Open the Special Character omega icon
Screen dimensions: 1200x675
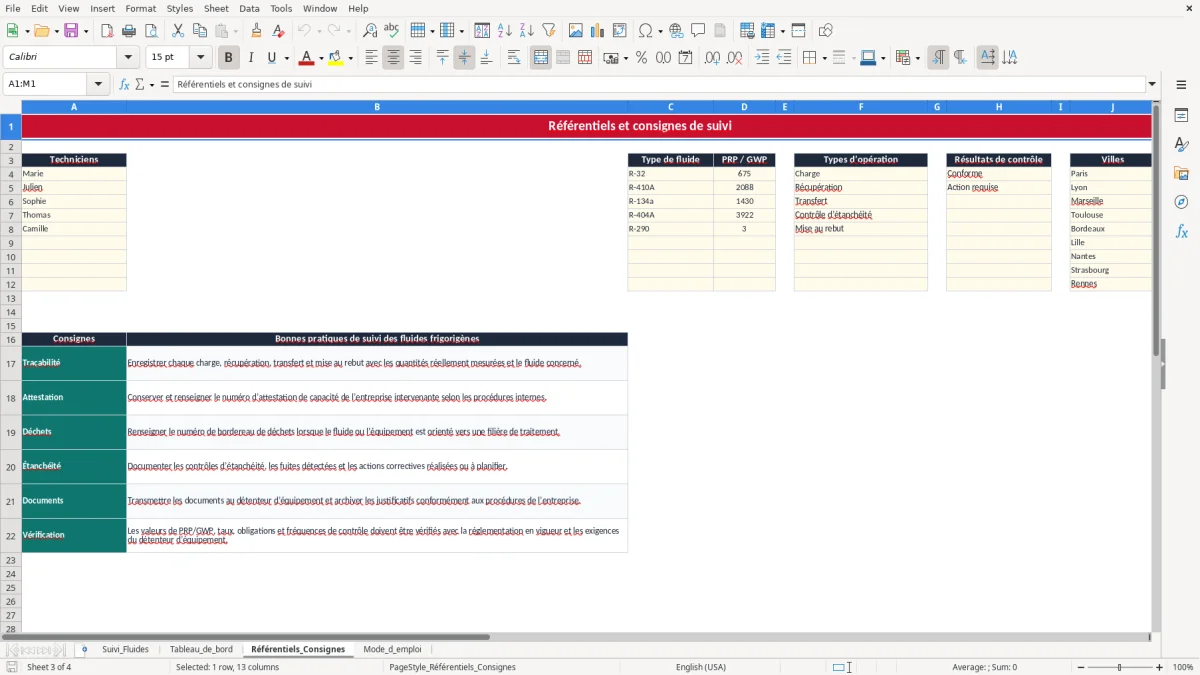(x=645, y=31)
